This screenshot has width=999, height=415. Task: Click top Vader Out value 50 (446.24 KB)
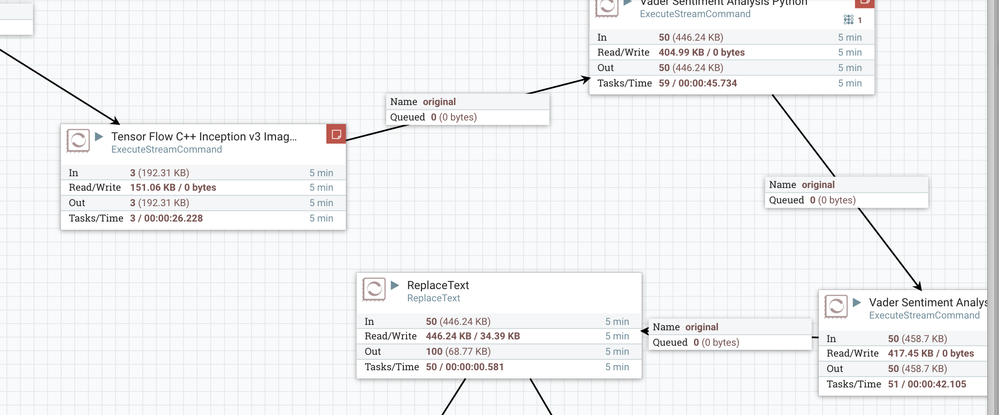point(691,68)
